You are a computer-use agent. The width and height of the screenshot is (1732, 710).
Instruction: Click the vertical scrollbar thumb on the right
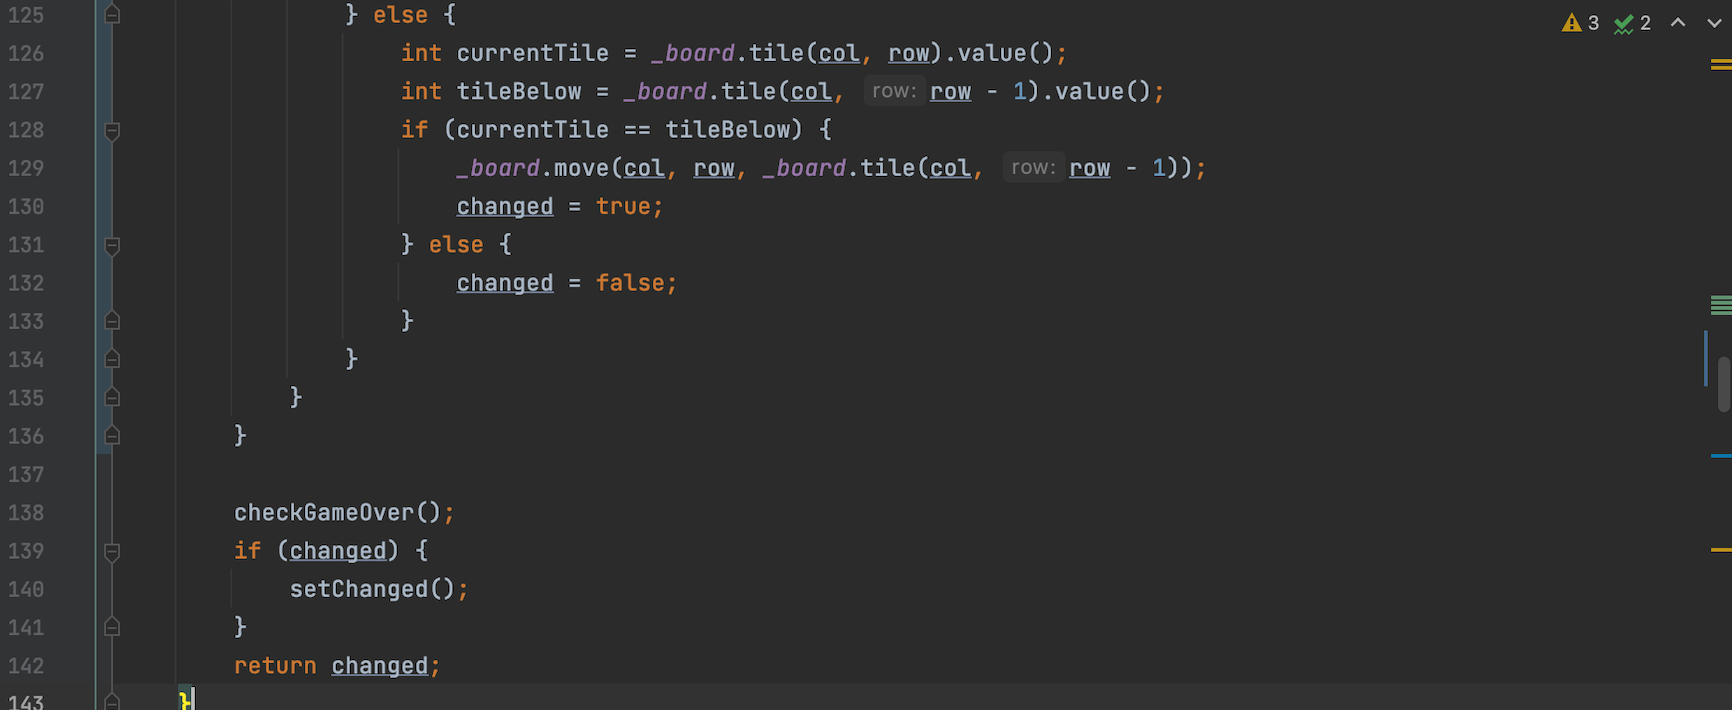point(1723,384)
